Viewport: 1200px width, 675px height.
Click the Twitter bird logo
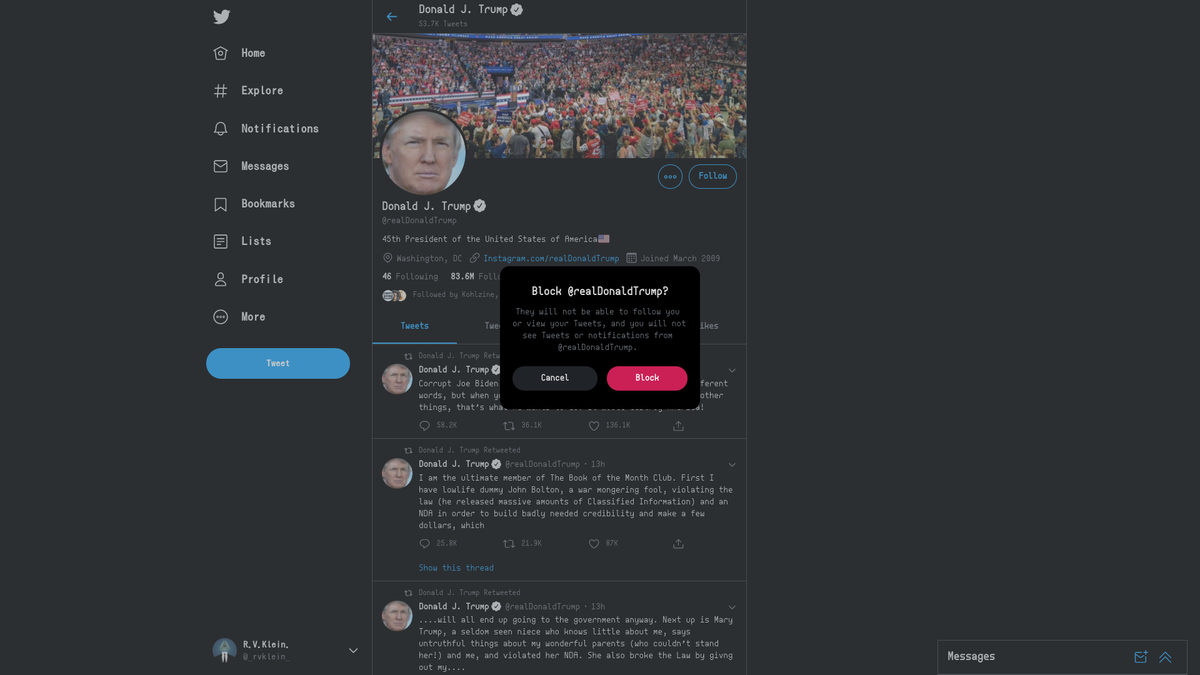(221, 16)
